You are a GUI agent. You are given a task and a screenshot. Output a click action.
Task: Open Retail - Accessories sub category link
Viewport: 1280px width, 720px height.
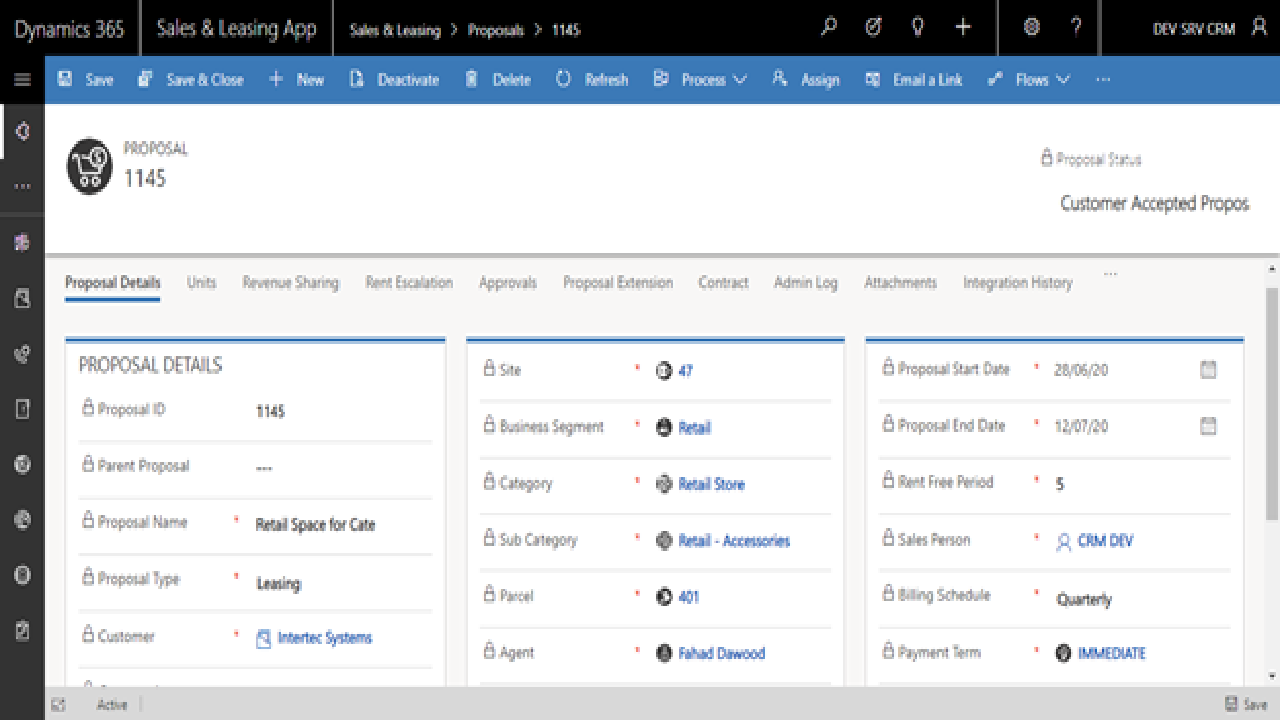coord(734,541)
